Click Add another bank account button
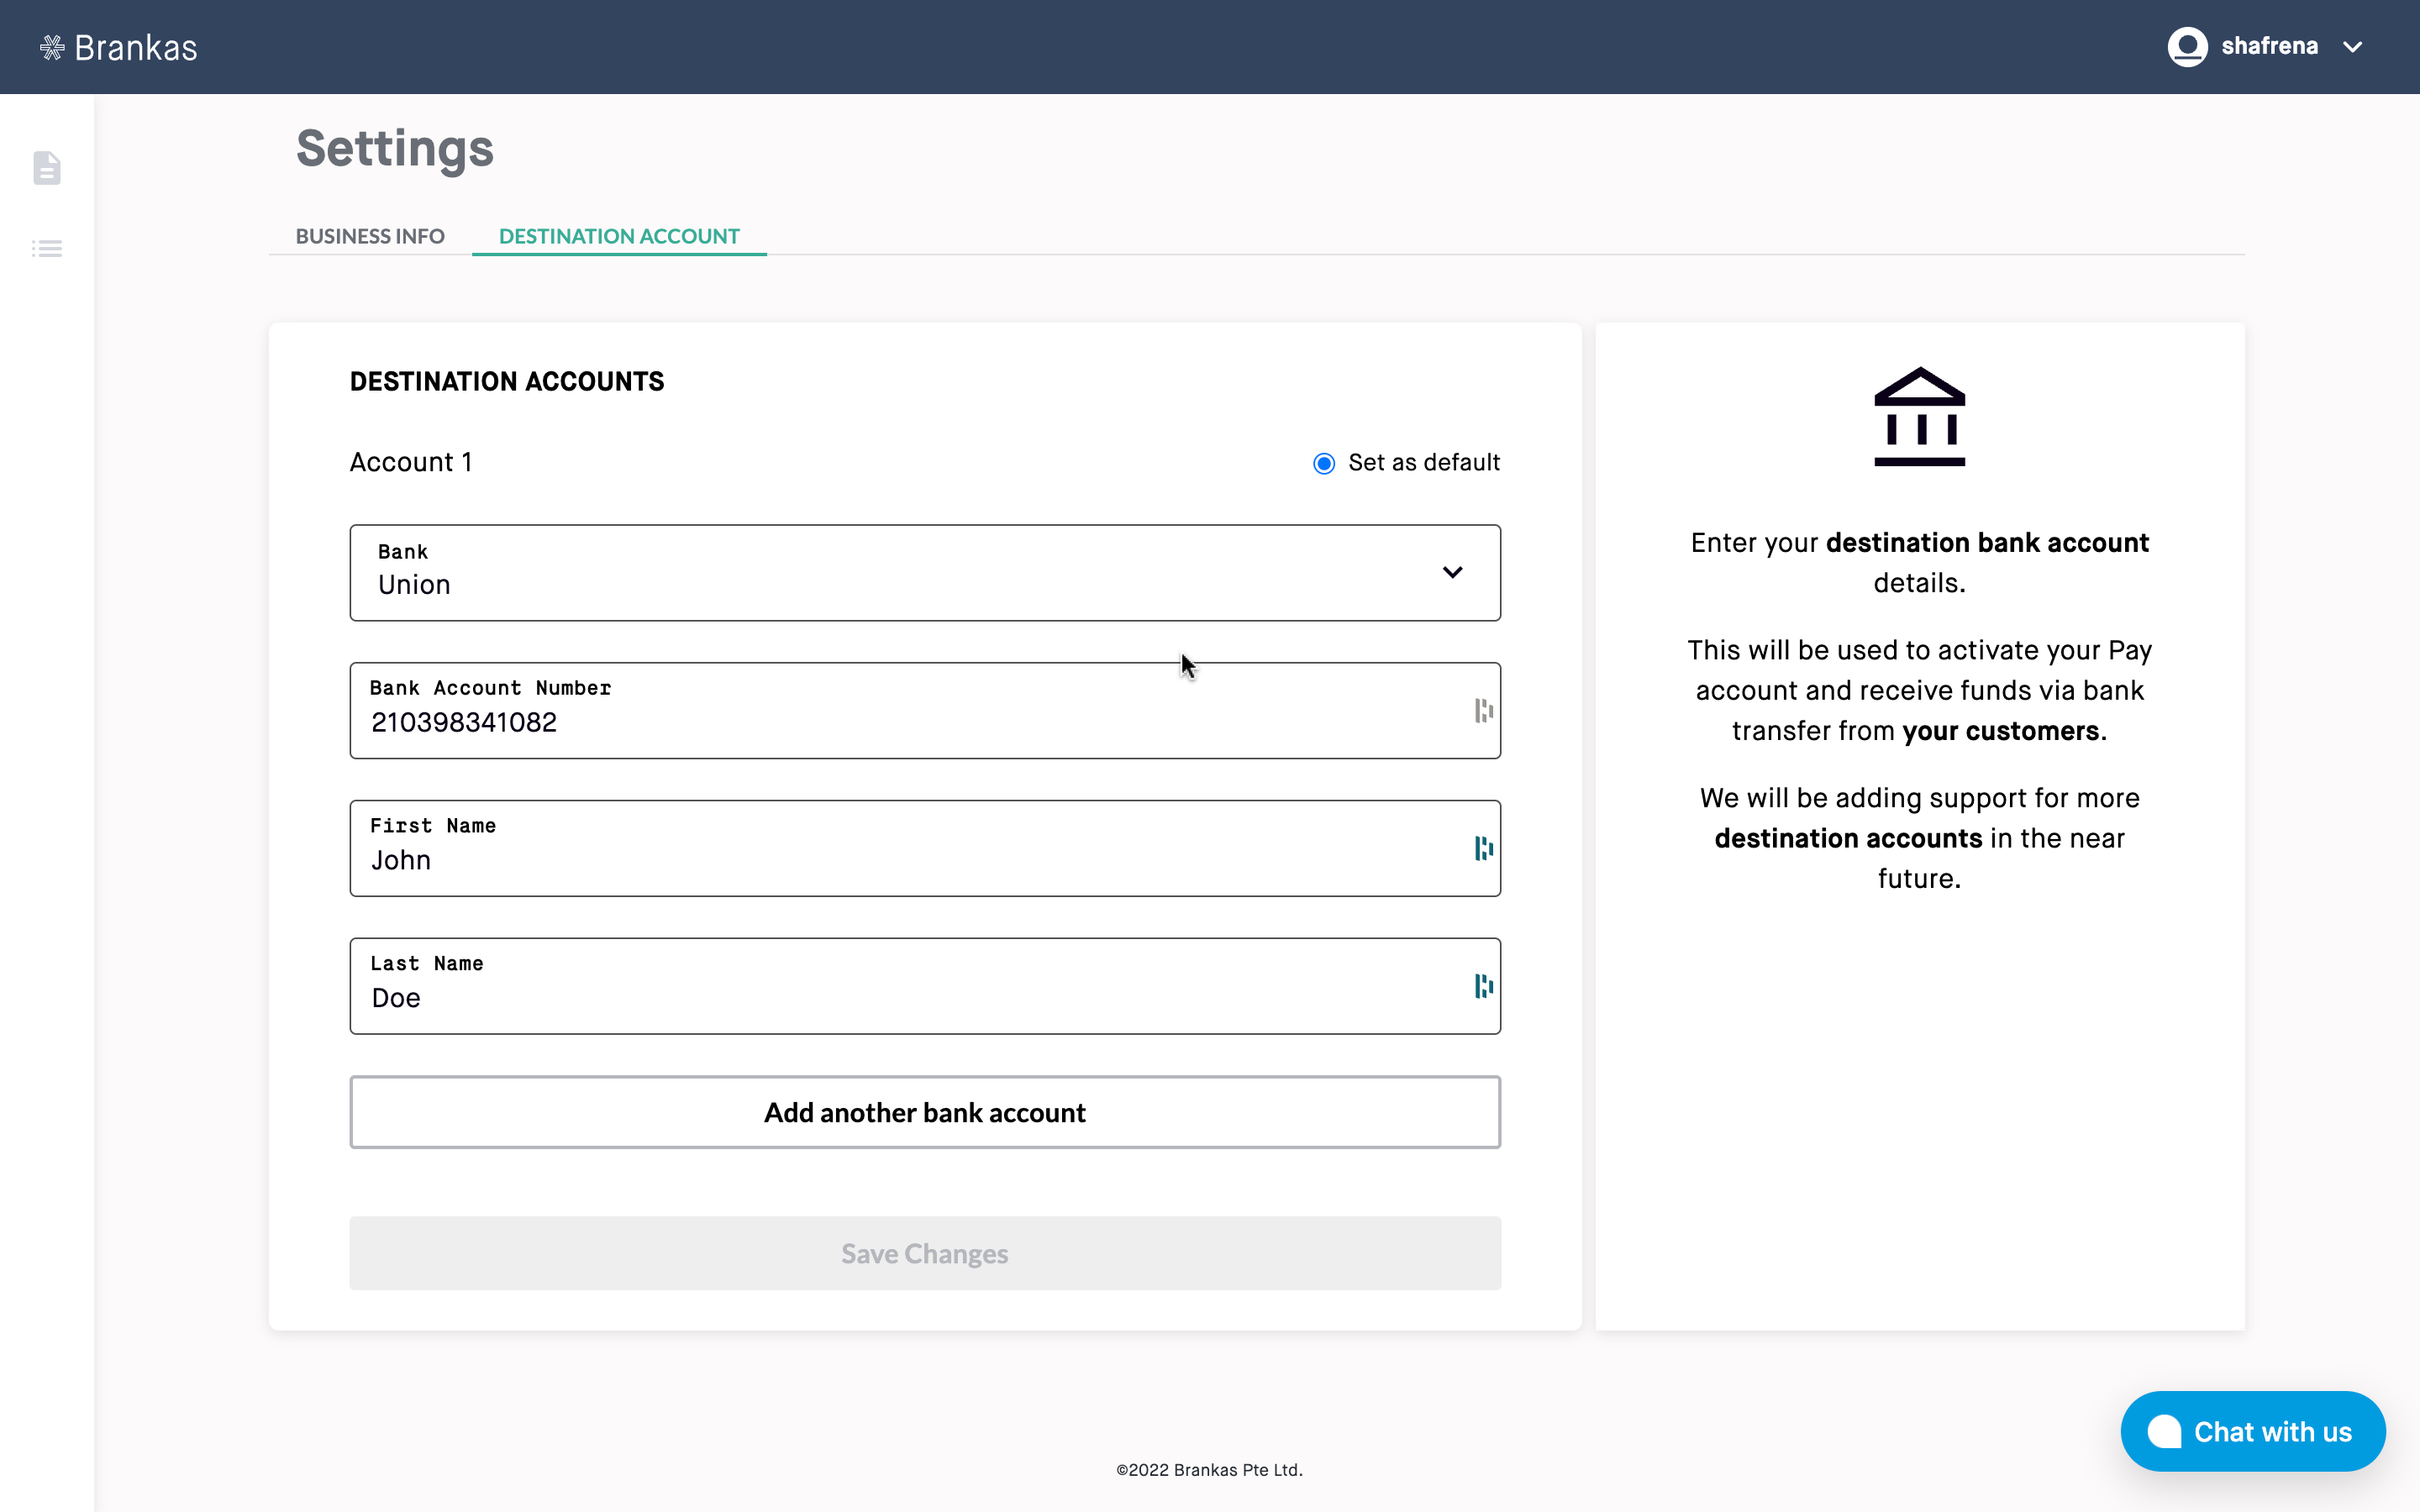This screenshot has height=1512, width=2420. [924, 1112]
